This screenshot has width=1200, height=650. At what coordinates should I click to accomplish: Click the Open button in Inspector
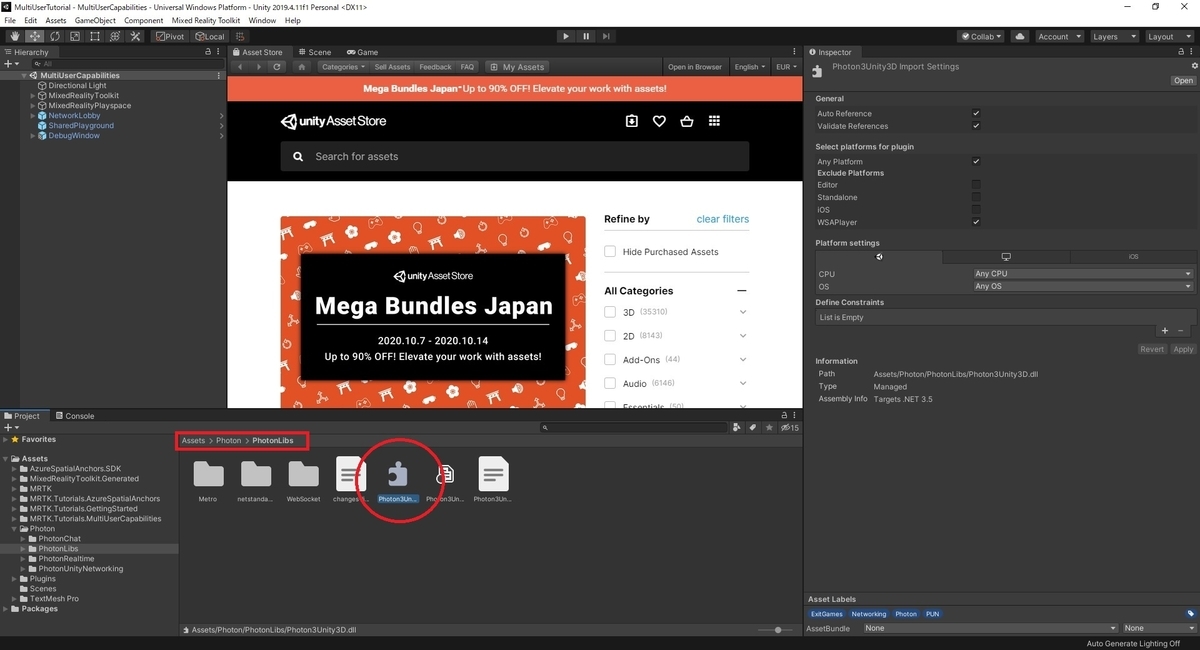pos(1183,81)
